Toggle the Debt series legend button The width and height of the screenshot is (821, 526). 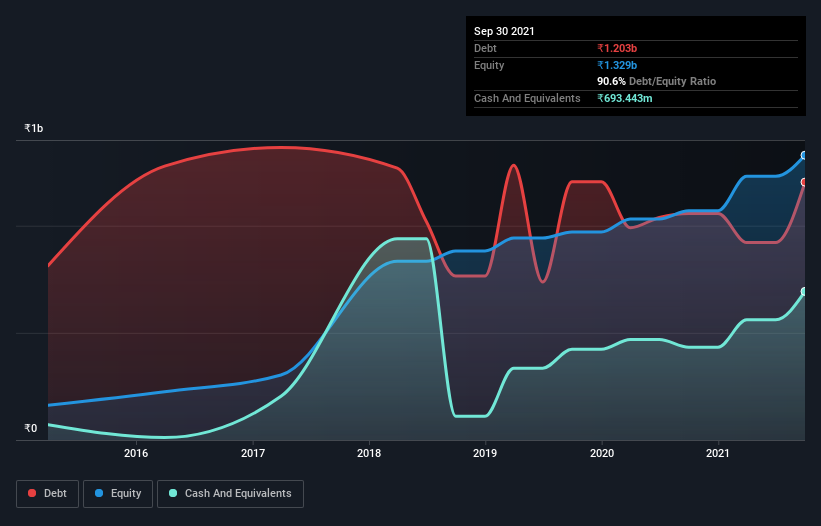click(x=48, y=494)
